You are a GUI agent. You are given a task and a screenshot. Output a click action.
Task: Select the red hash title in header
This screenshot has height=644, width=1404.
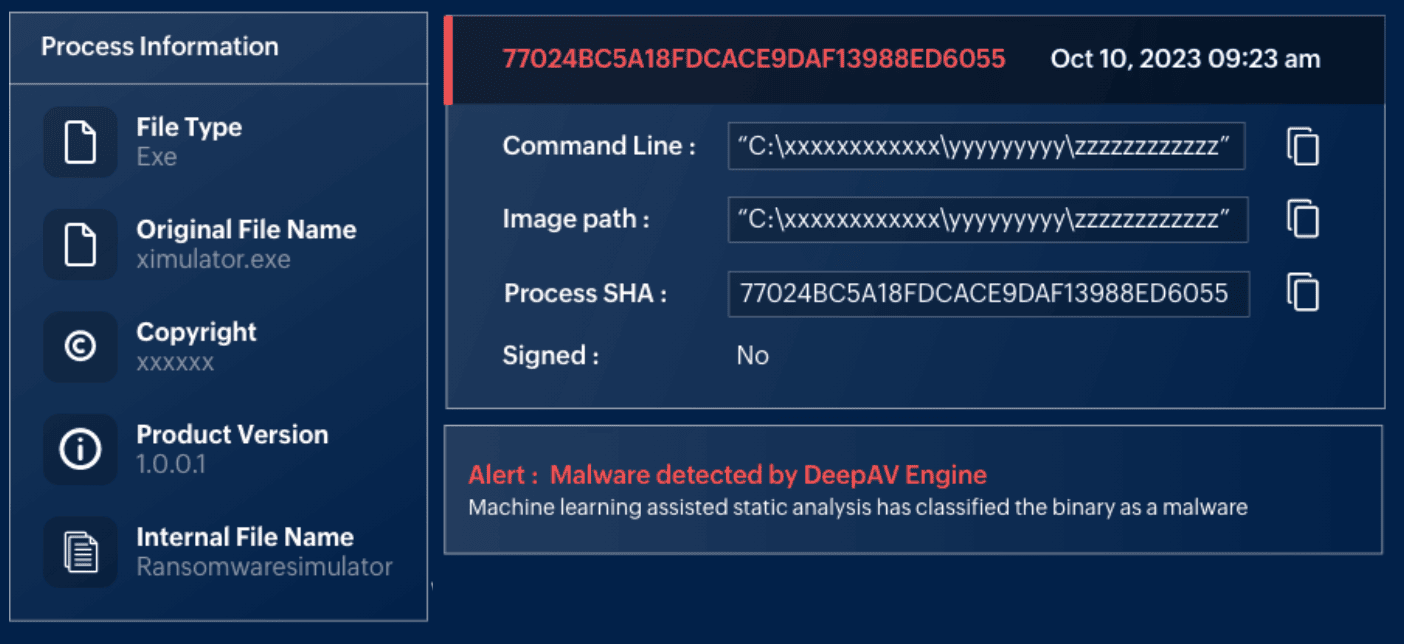click(753, 59)
